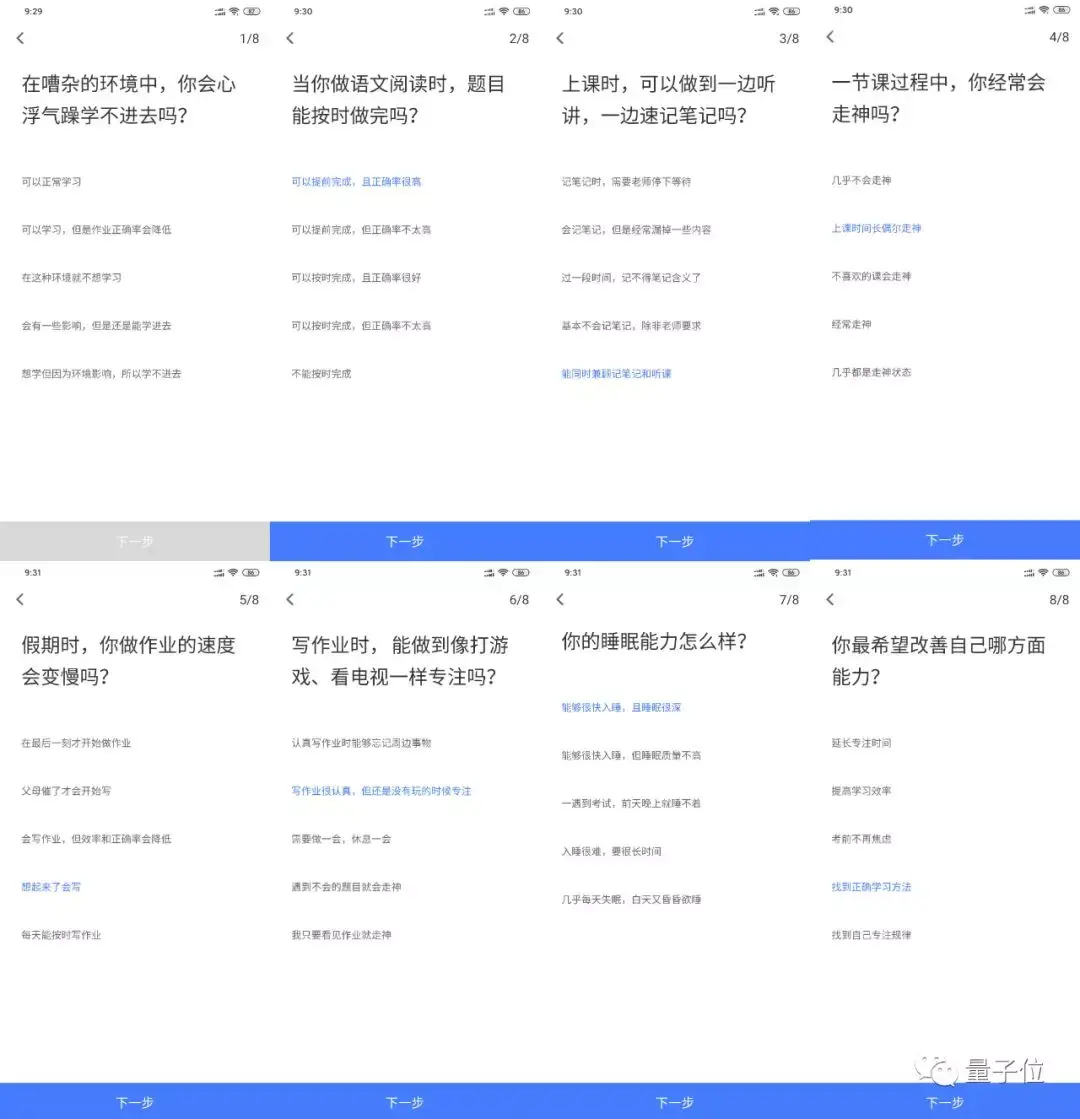Tap the greyed-out 下一步 on screen 1/8
Screen dimensions: 1080x1119
135,542
